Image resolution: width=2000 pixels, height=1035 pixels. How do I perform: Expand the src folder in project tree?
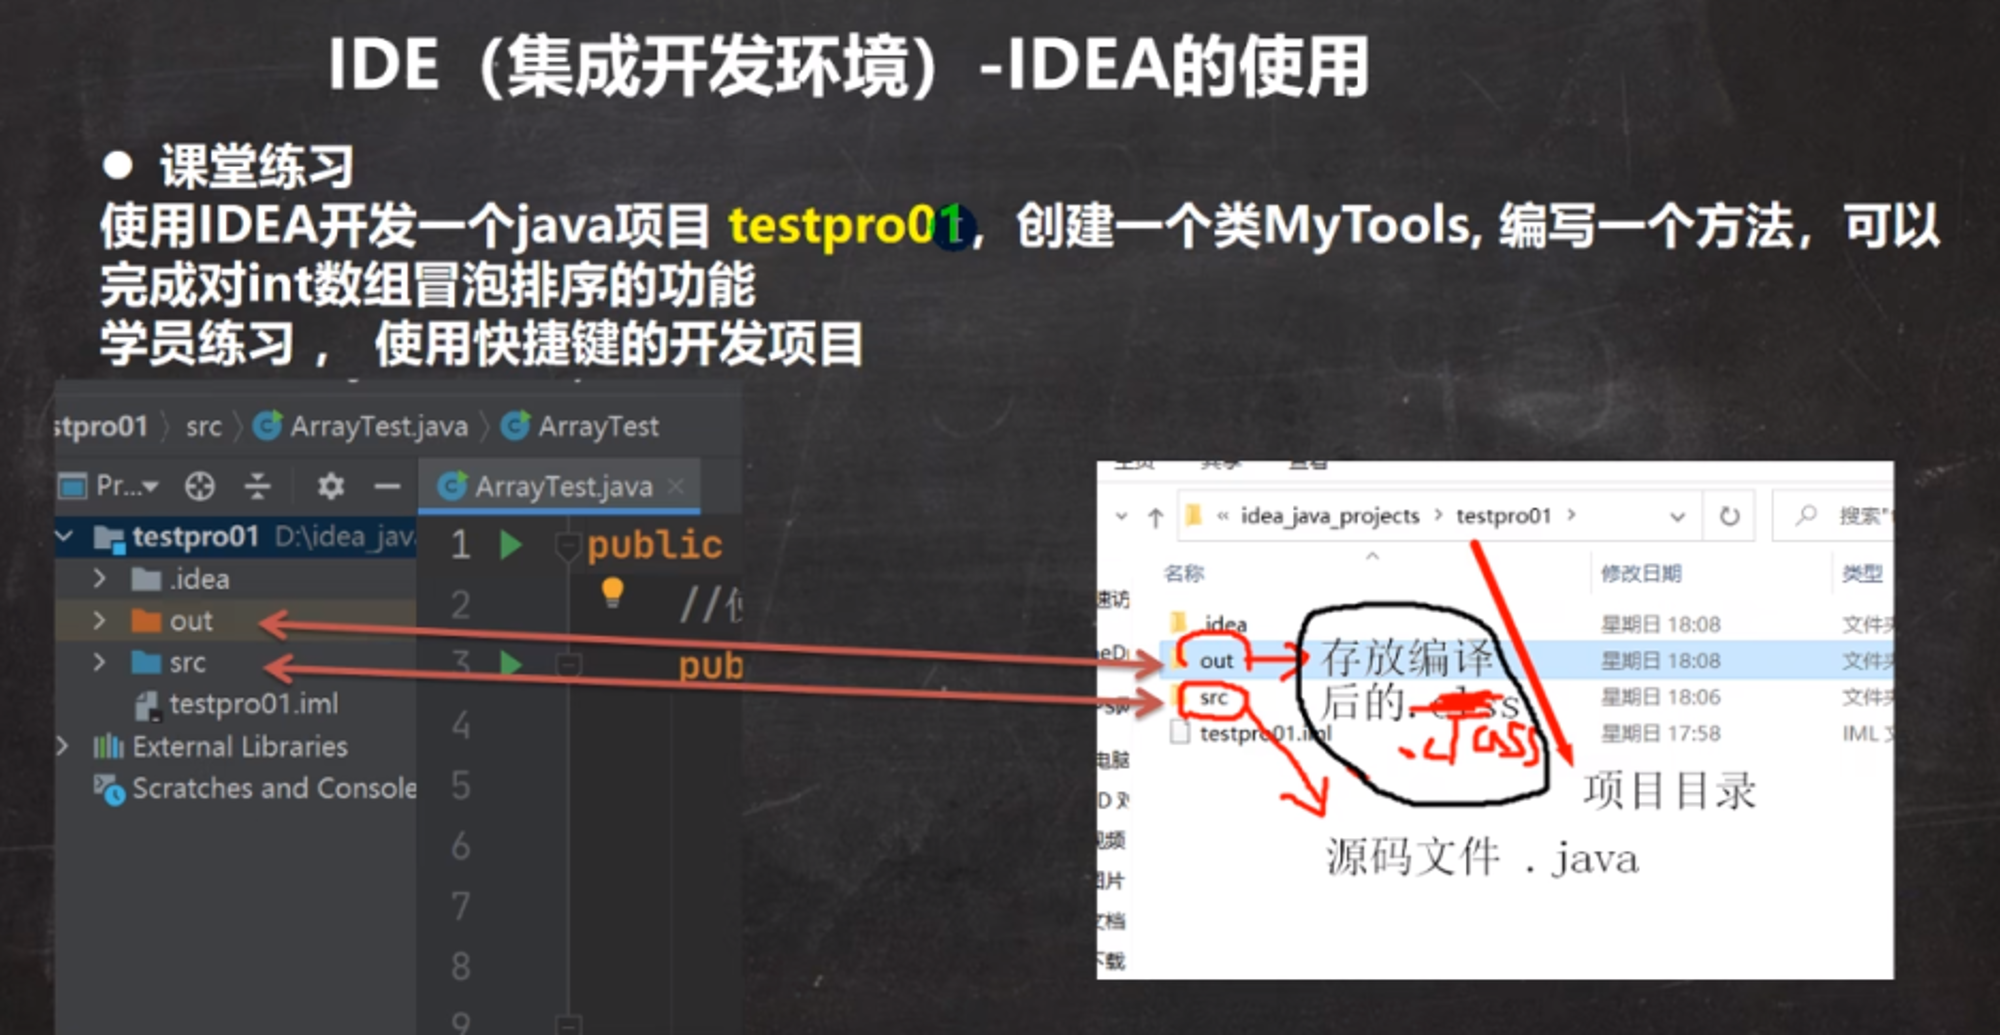pos(99,662)
